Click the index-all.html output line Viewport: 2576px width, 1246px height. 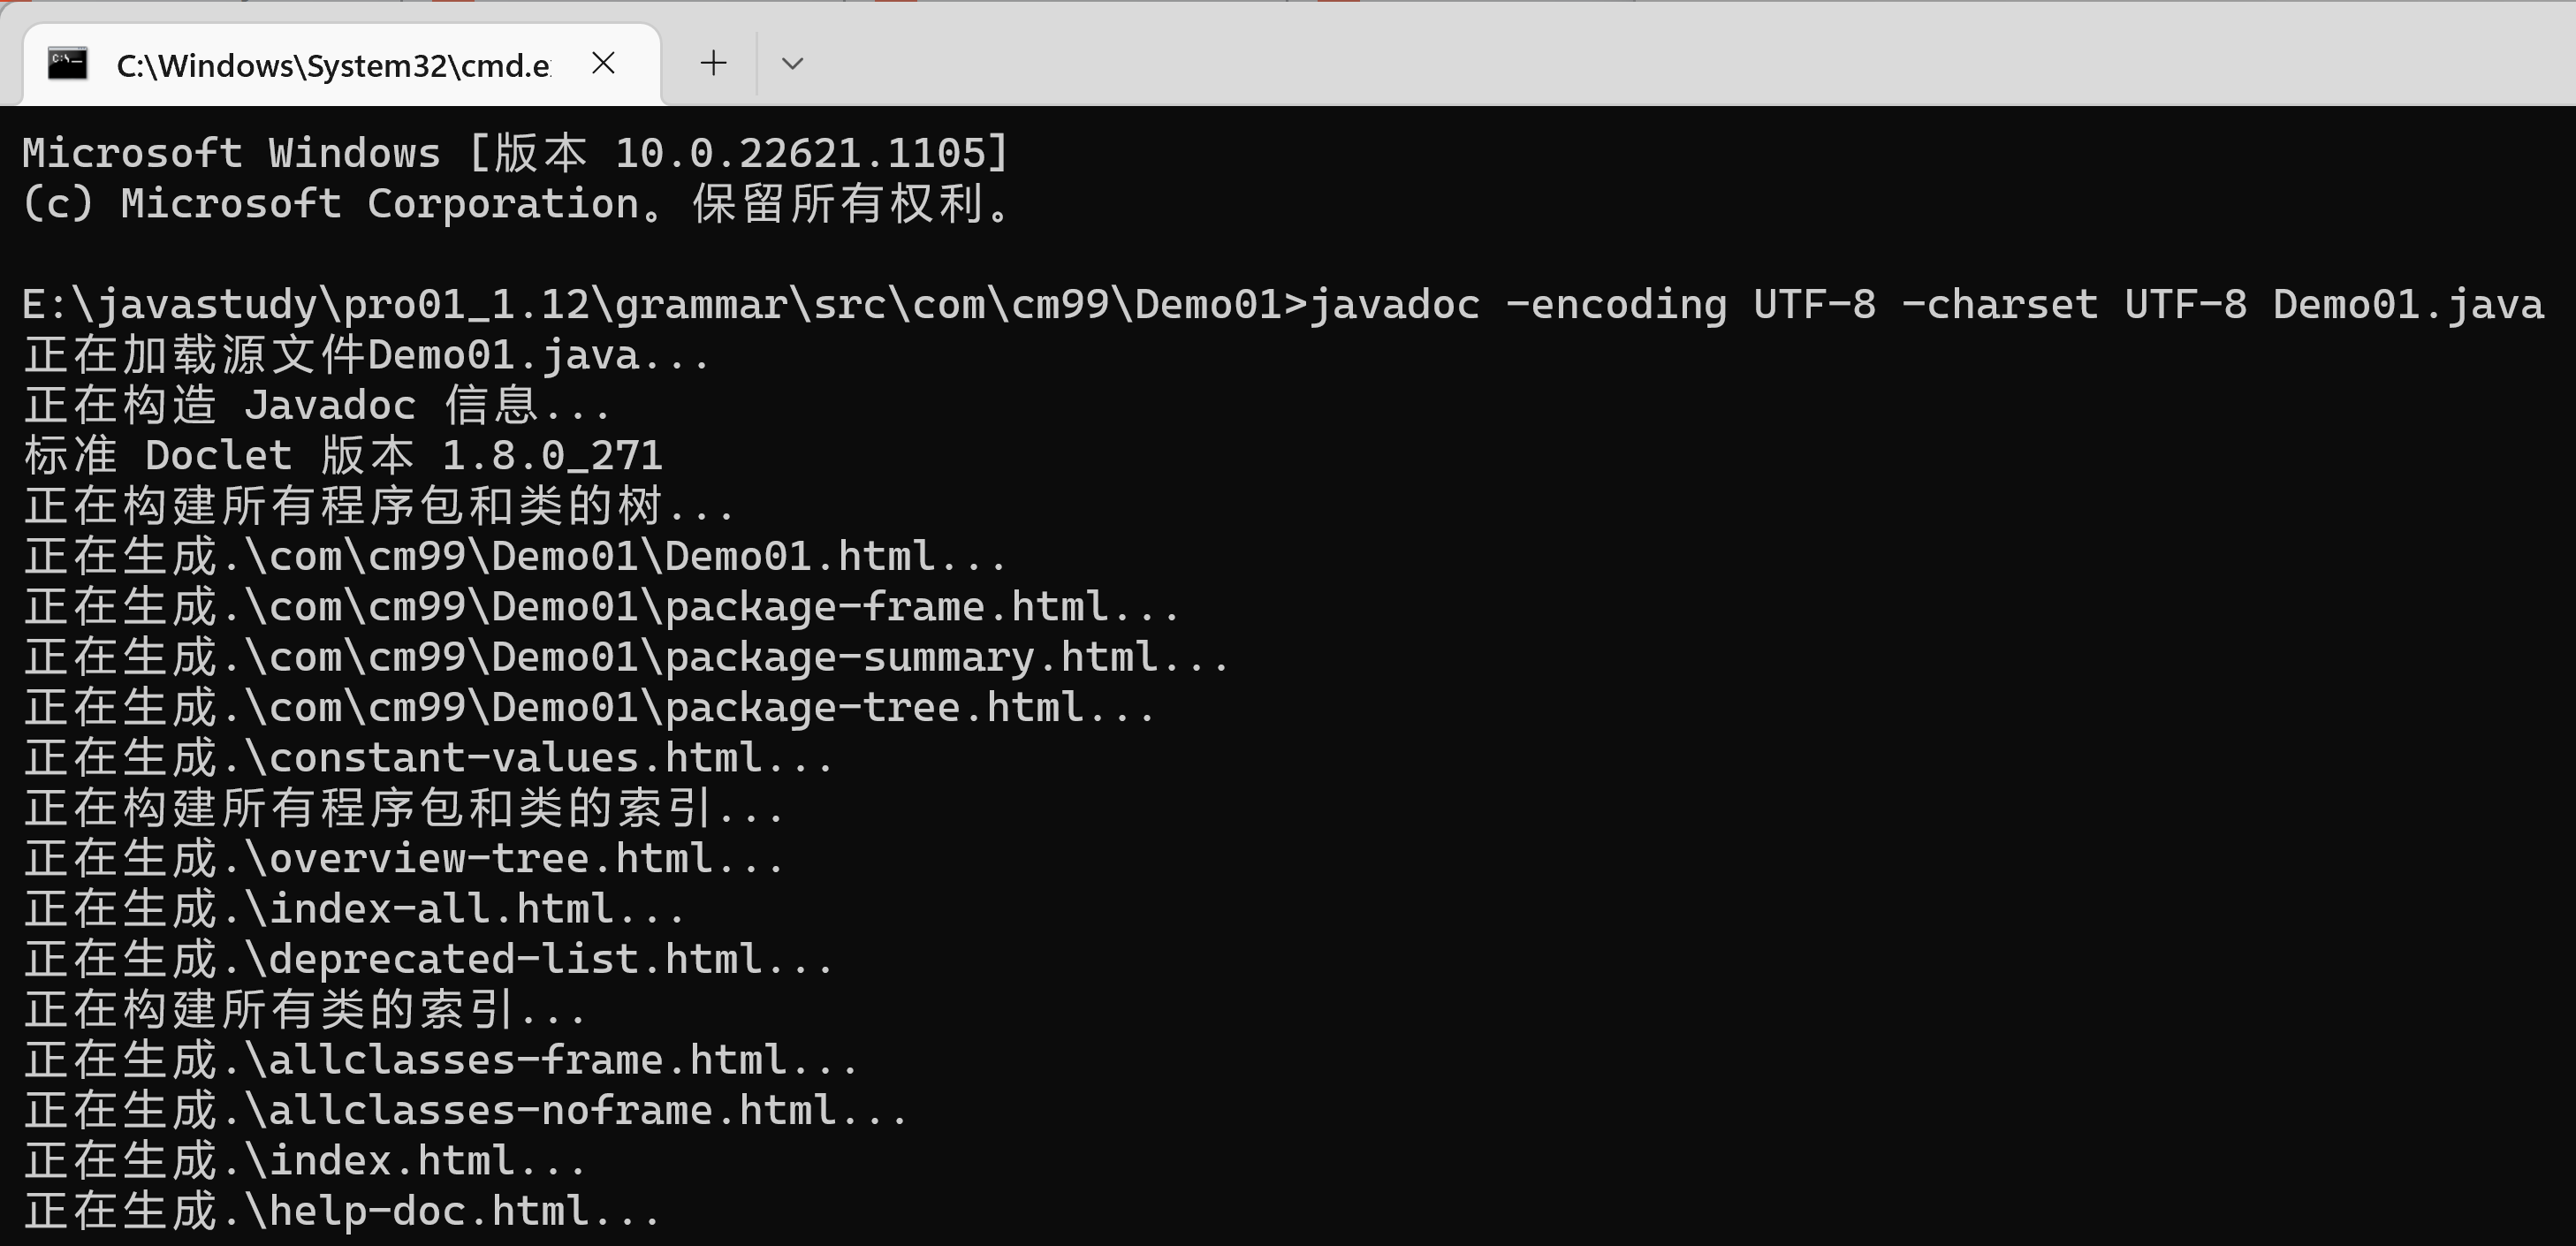(x=355, y=909)
